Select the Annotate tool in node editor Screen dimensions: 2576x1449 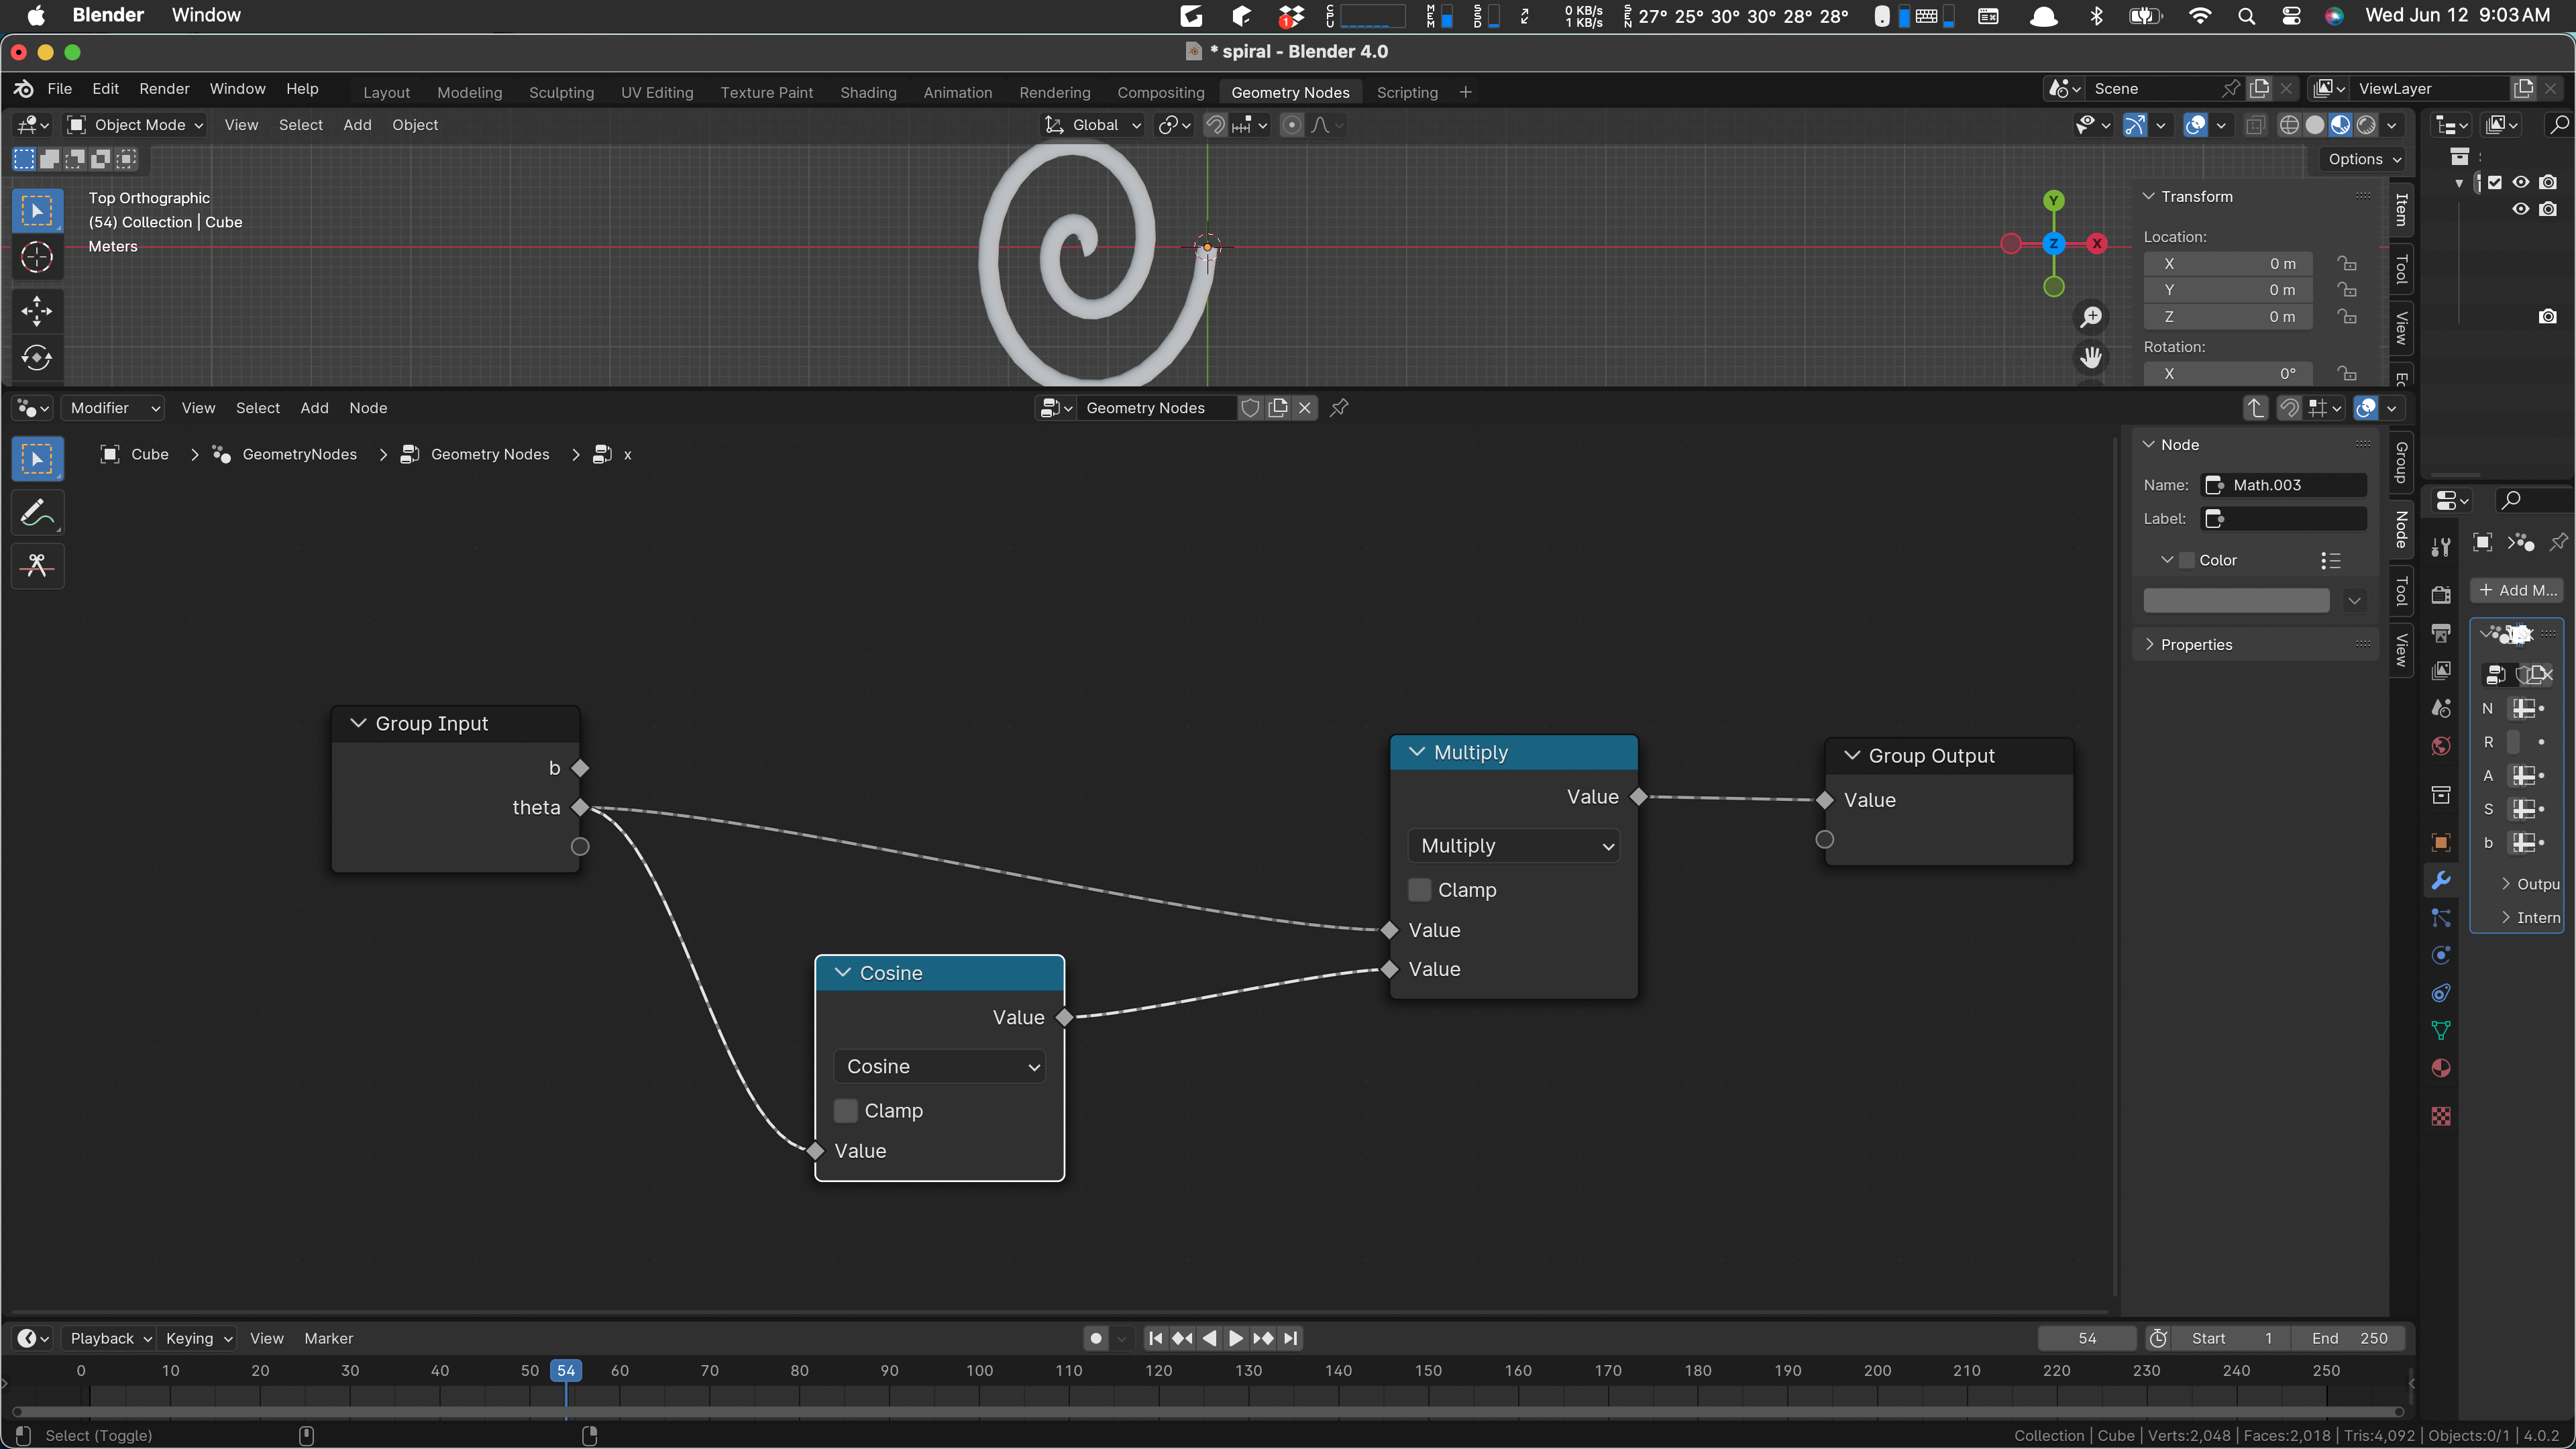click(x=37, y=513)
